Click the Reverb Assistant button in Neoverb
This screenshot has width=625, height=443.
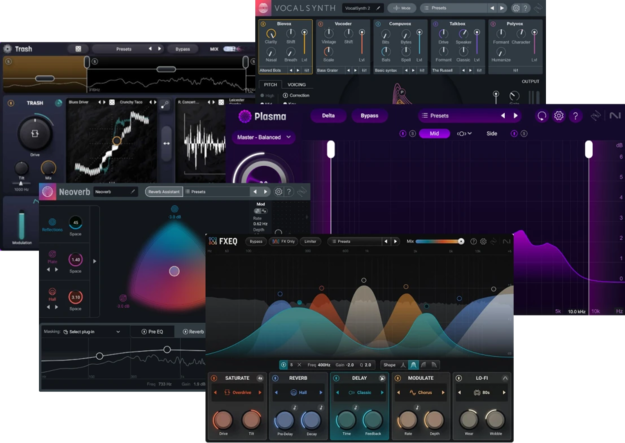(x=163, y=192)
